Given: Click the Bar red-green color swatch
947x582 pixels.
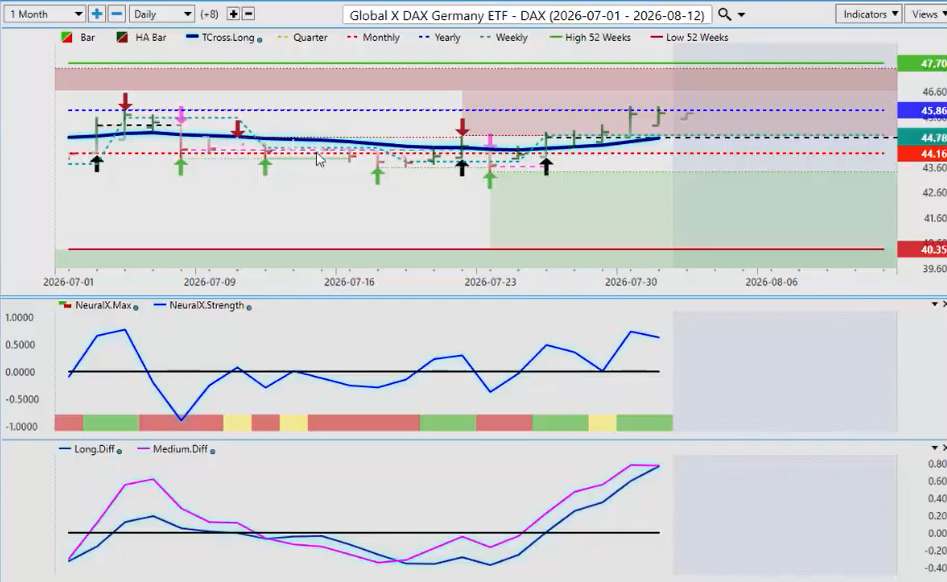Looking at the screenshot, I should point(67,37).
